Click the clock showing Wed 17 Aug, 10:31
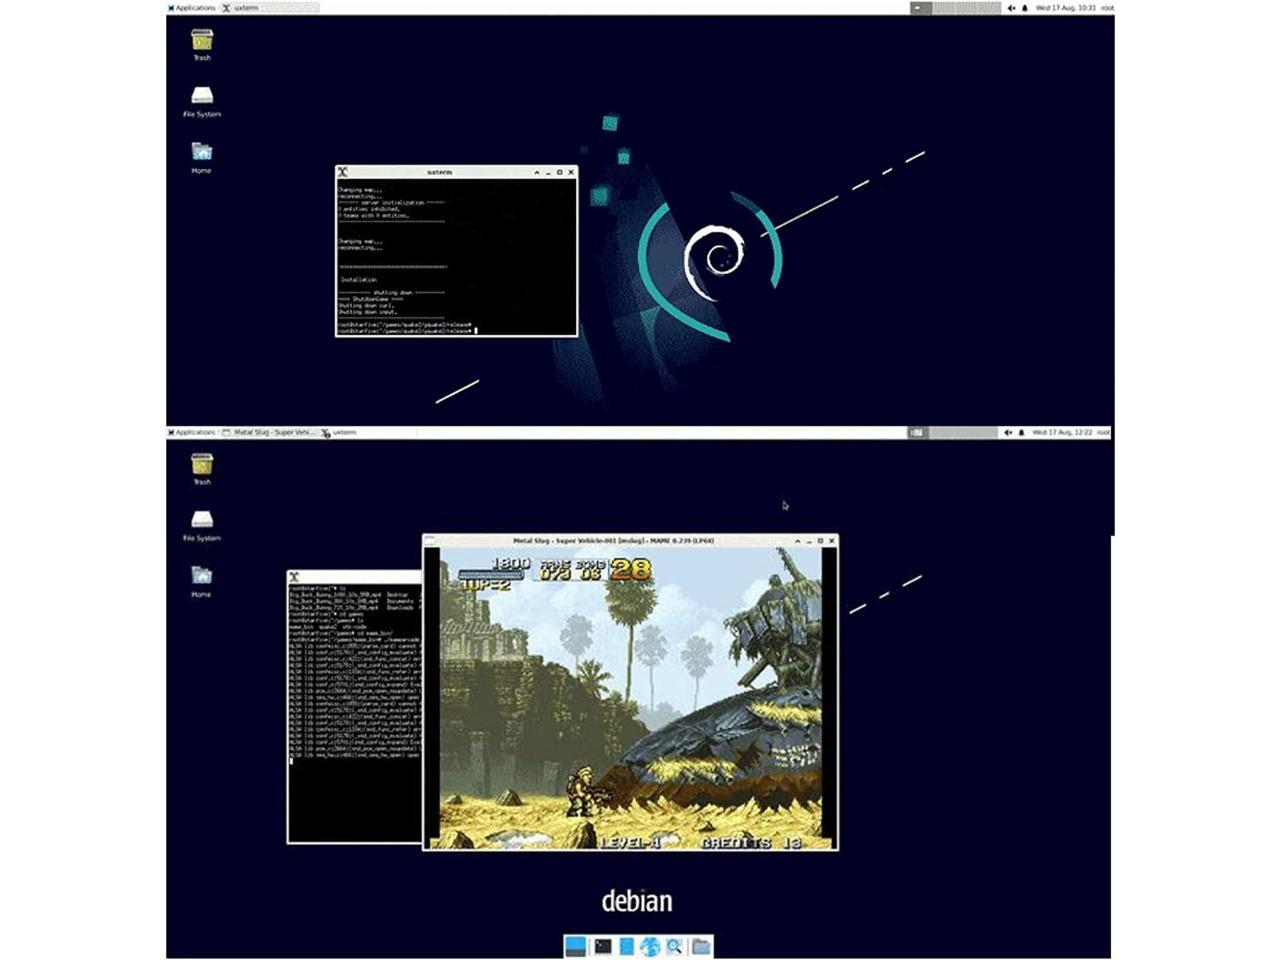The width and height of the screenshot is (1280, 960). pos(1065,8)
